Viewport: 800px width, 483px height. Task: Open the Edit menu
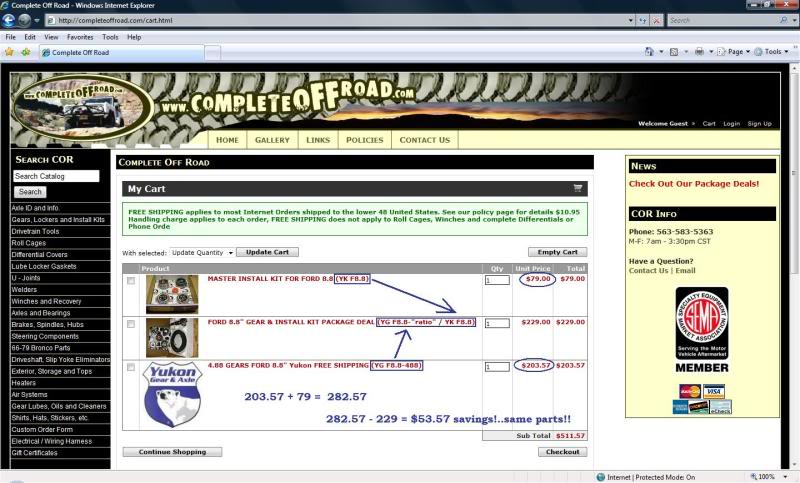click(x=30, y=37)
